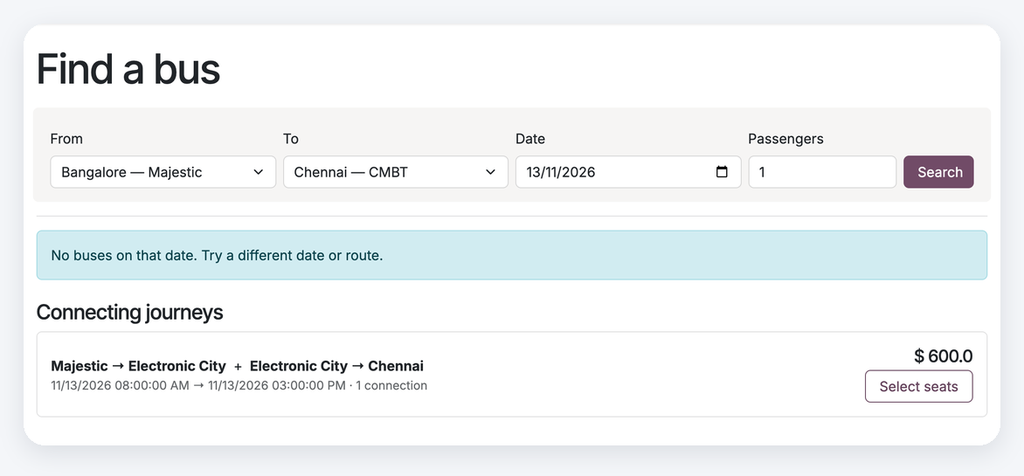Click the No buses on that date message
This screenshot has width=1024, height=476.
click(x=511, y=255)
